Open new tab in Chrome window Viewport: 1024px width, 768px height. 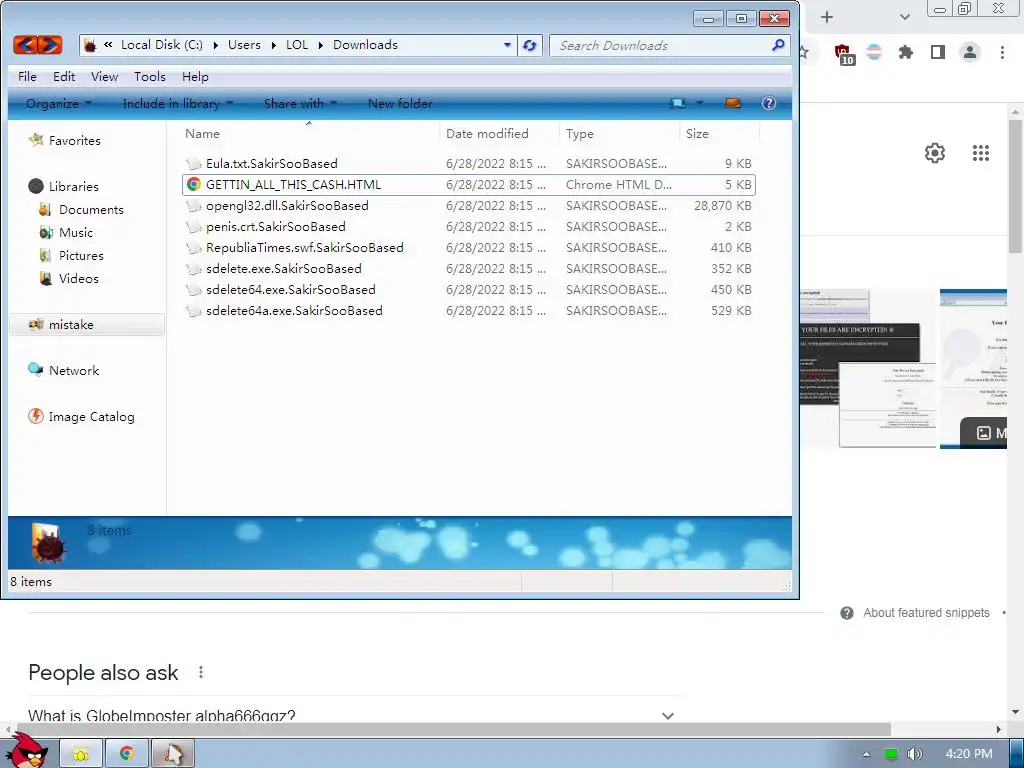click(827, 17)
